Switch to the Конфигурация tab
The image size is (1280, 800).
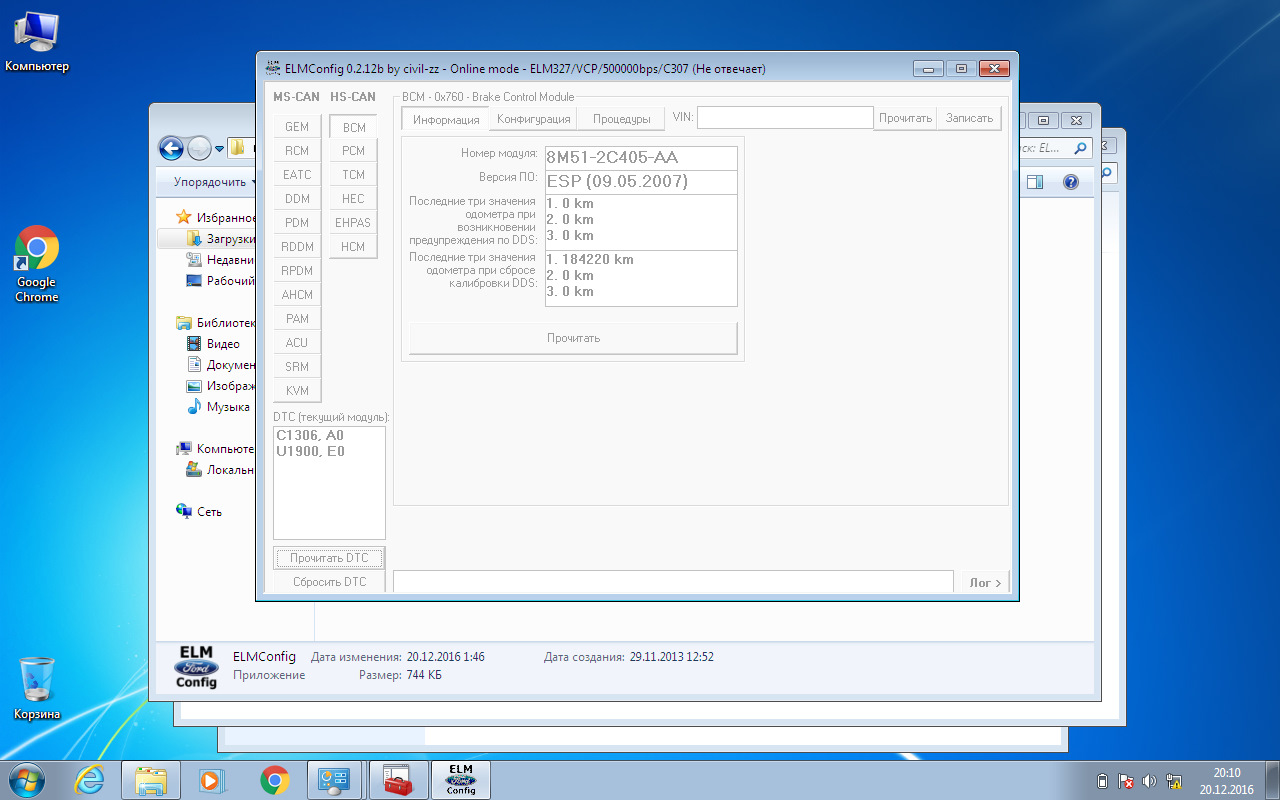point(534,119)
